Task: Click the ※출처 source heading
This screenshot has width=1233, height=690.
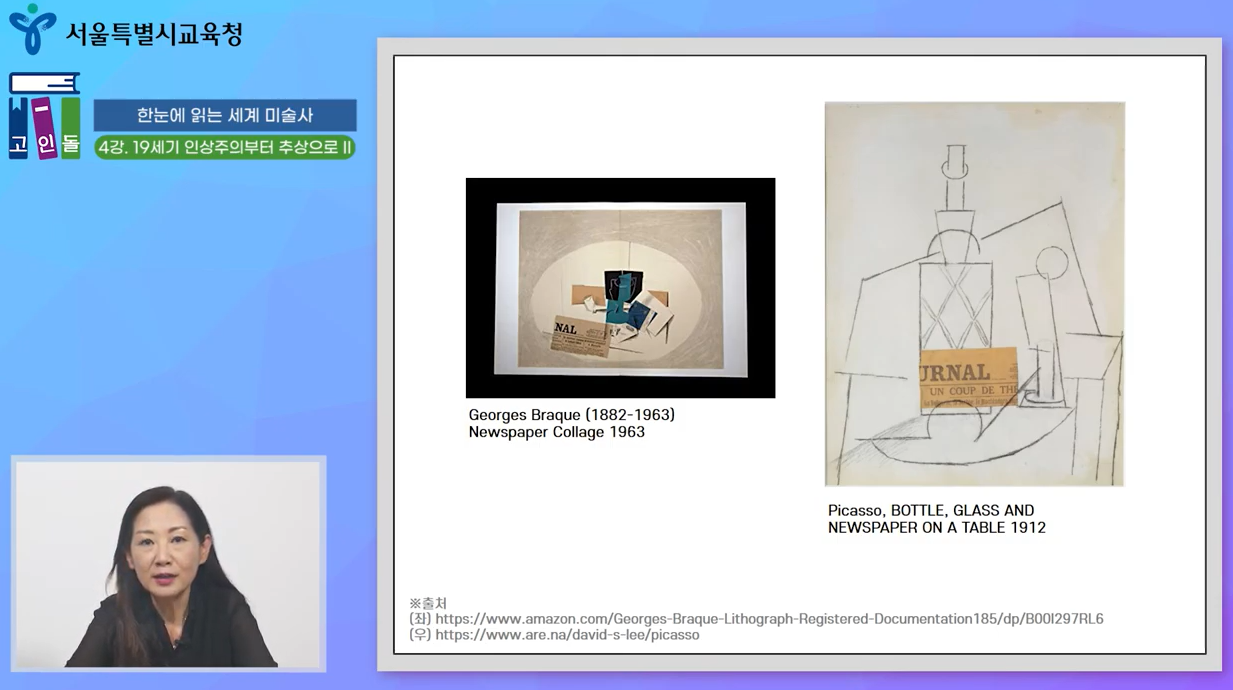Action: coord(428,603)
